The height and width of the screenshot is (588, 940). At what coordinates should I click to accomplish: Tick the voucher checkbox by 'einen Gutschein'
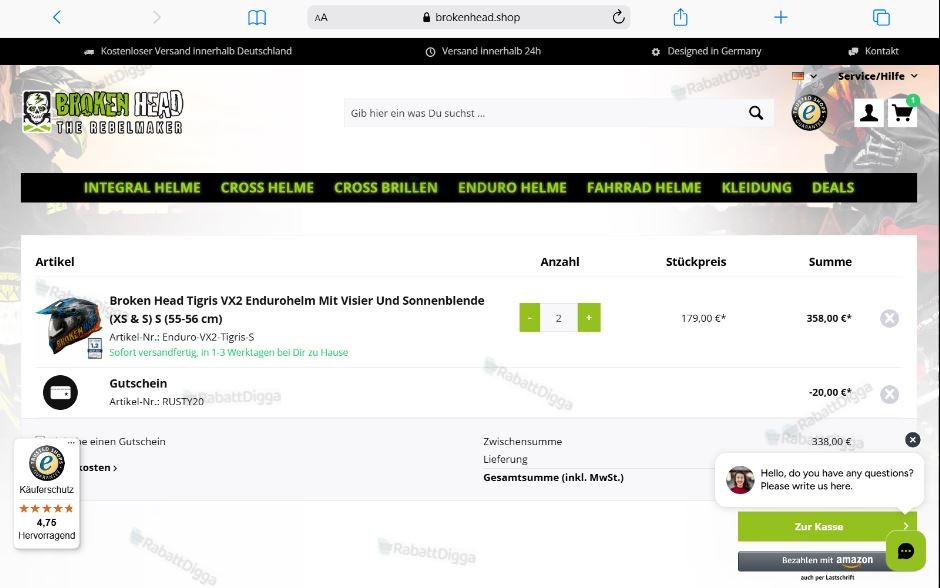(x=40, y=441)
